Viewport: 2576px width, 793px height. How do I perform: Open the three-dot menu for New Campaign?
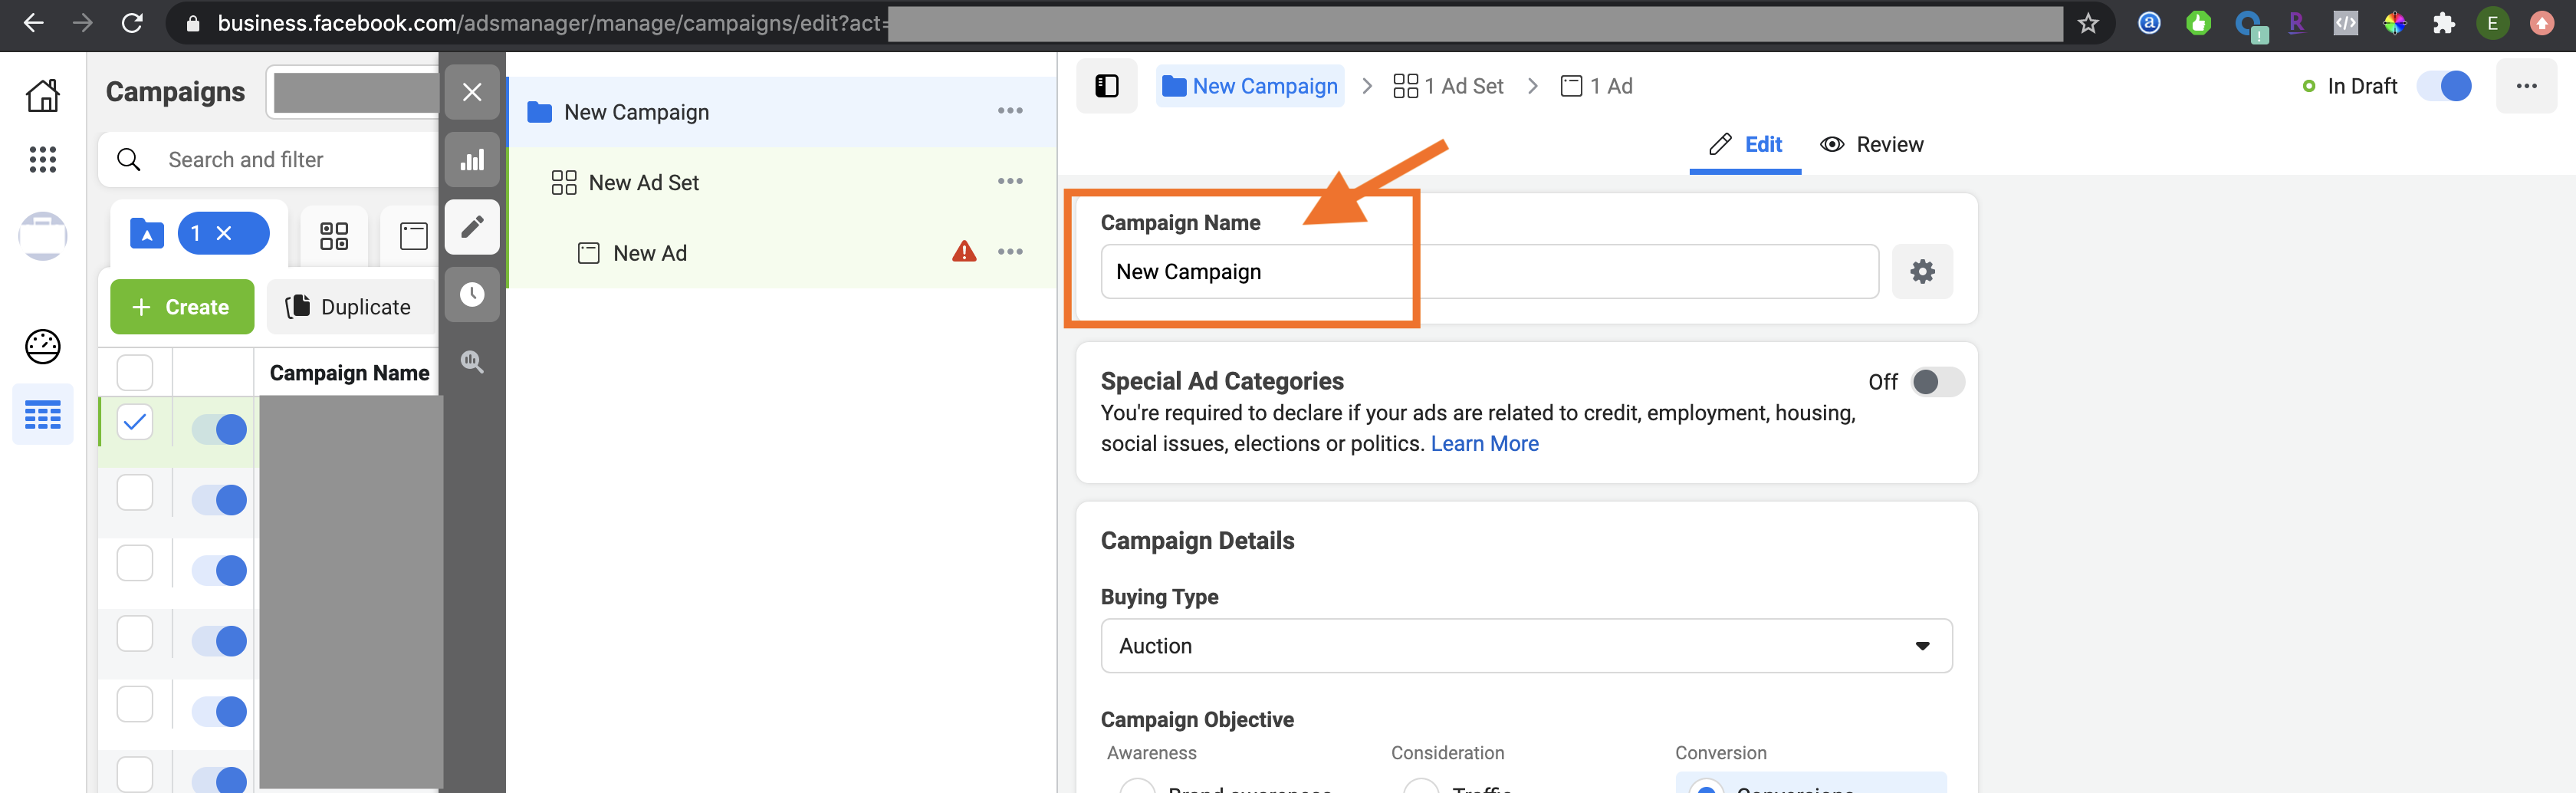tap(1009, 111)
